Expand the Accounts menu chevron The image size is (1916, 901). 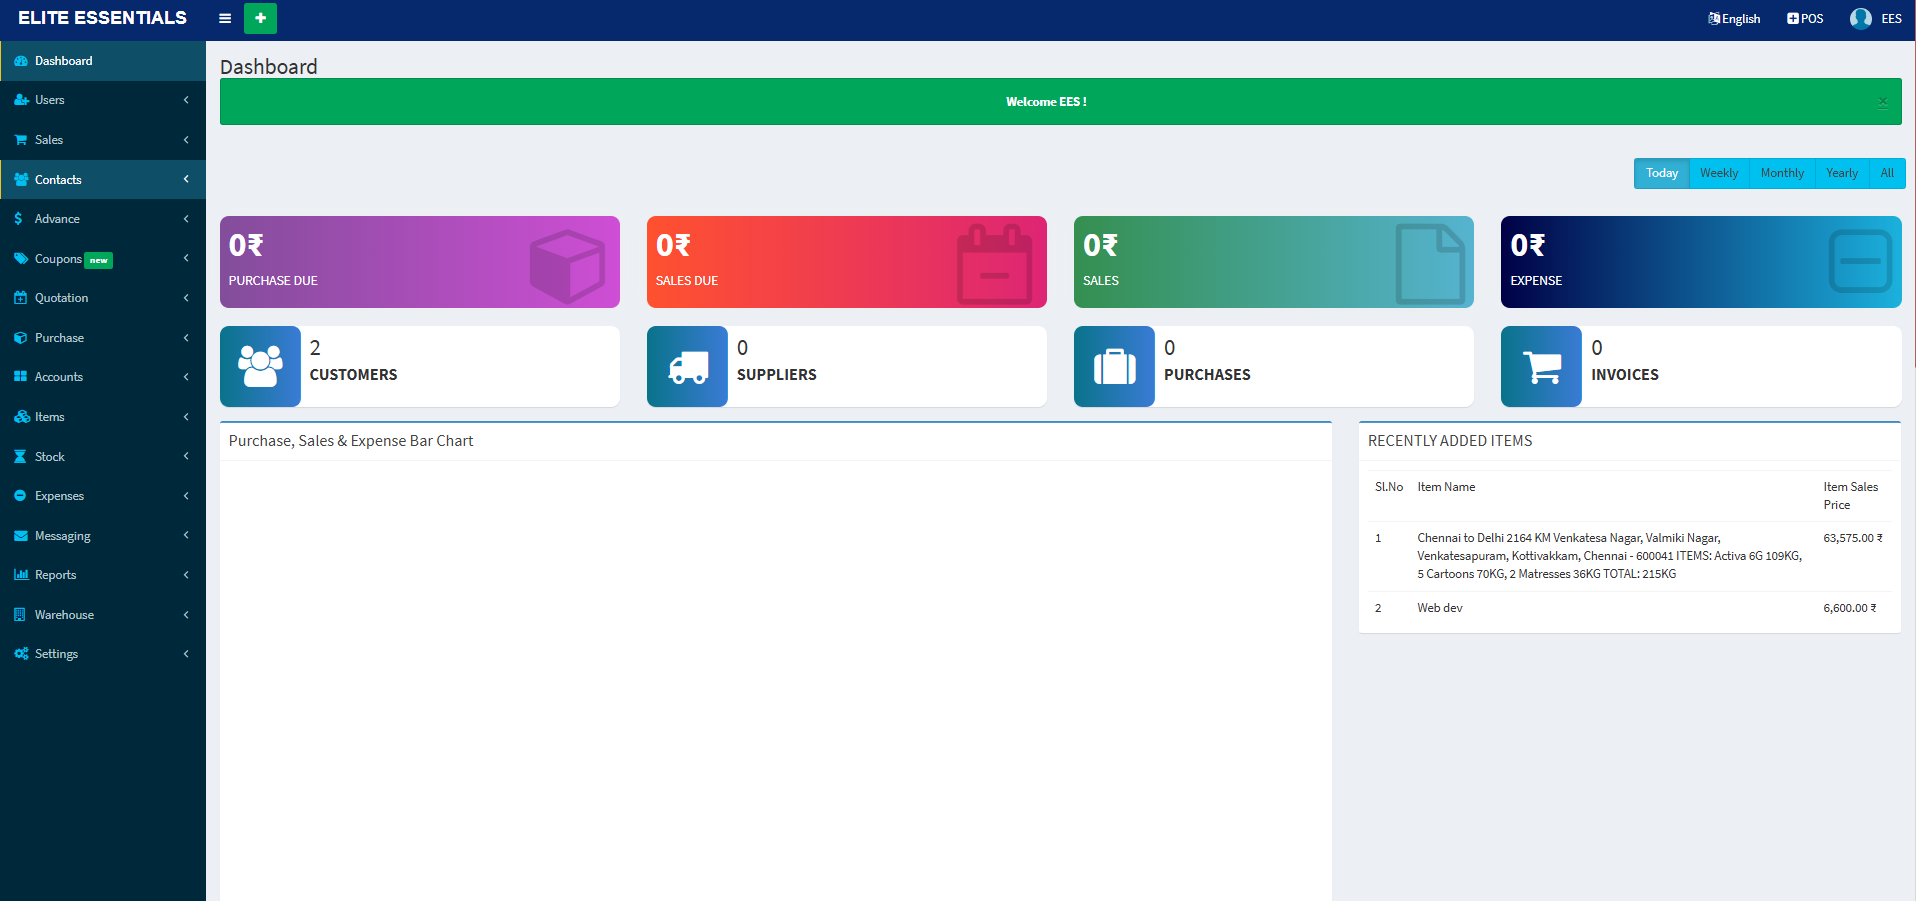[186, 377]
